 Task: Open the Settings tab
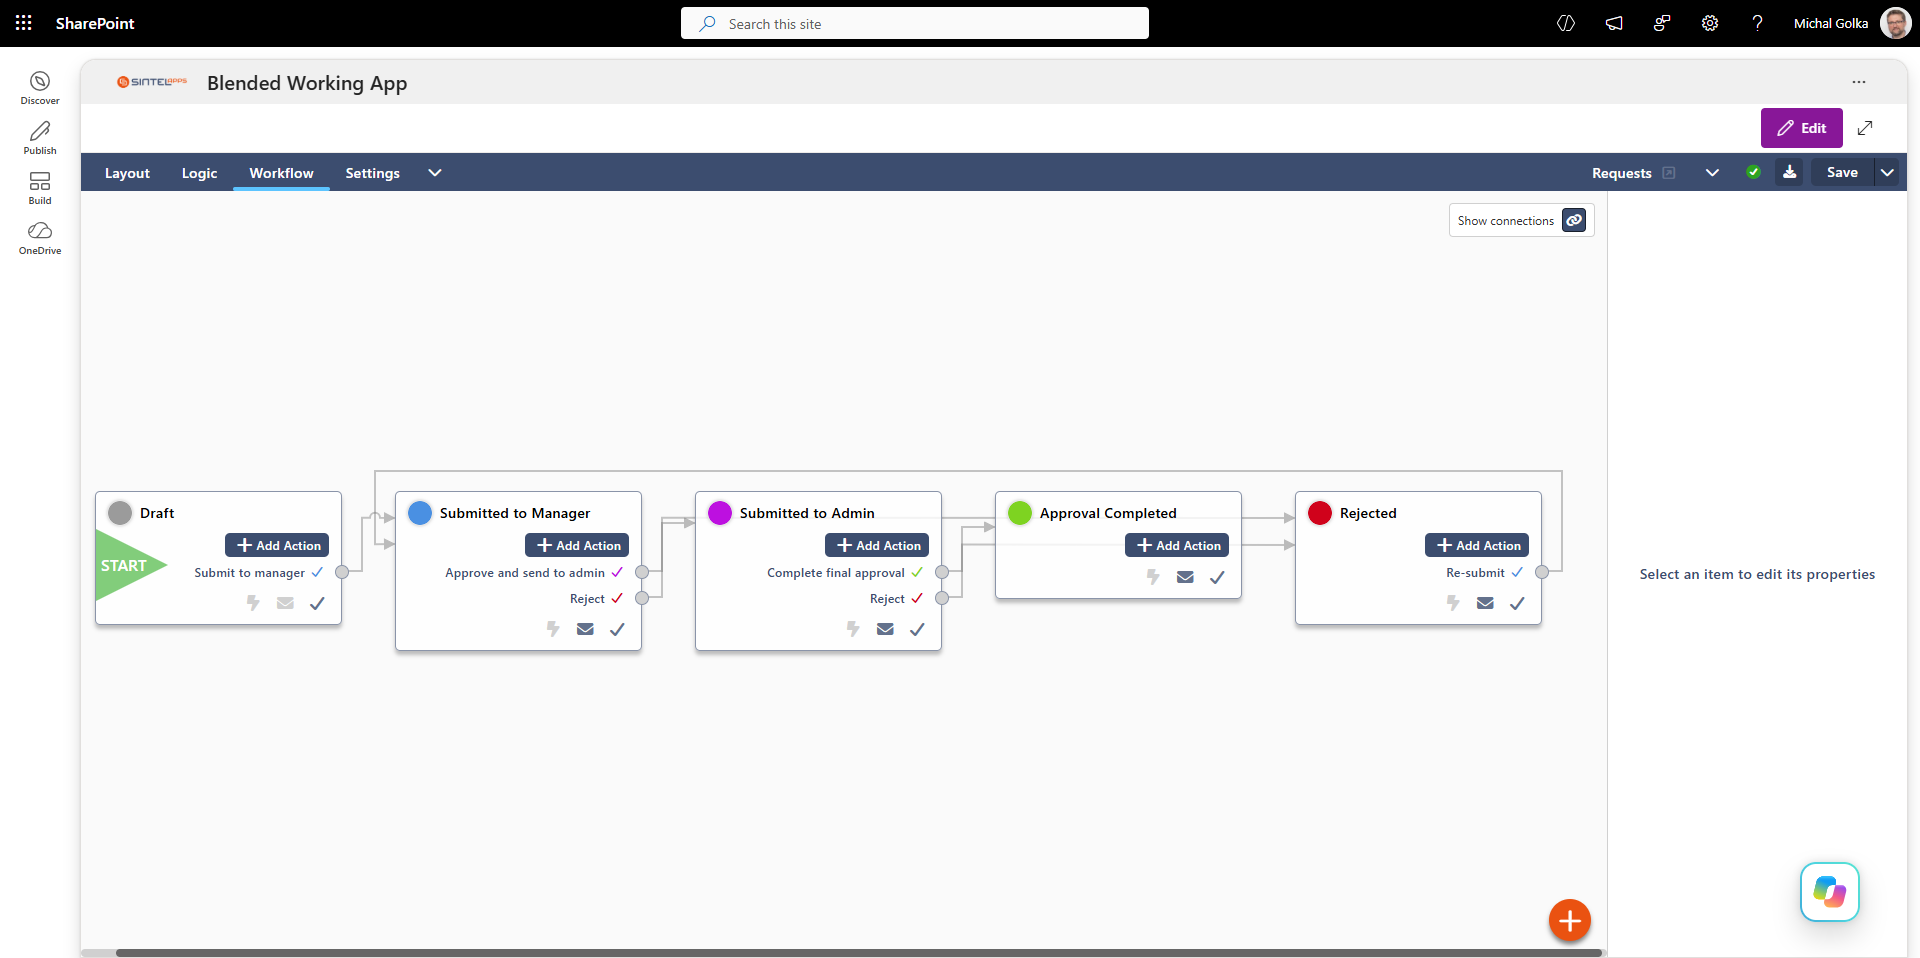click(x=372, y=173)
